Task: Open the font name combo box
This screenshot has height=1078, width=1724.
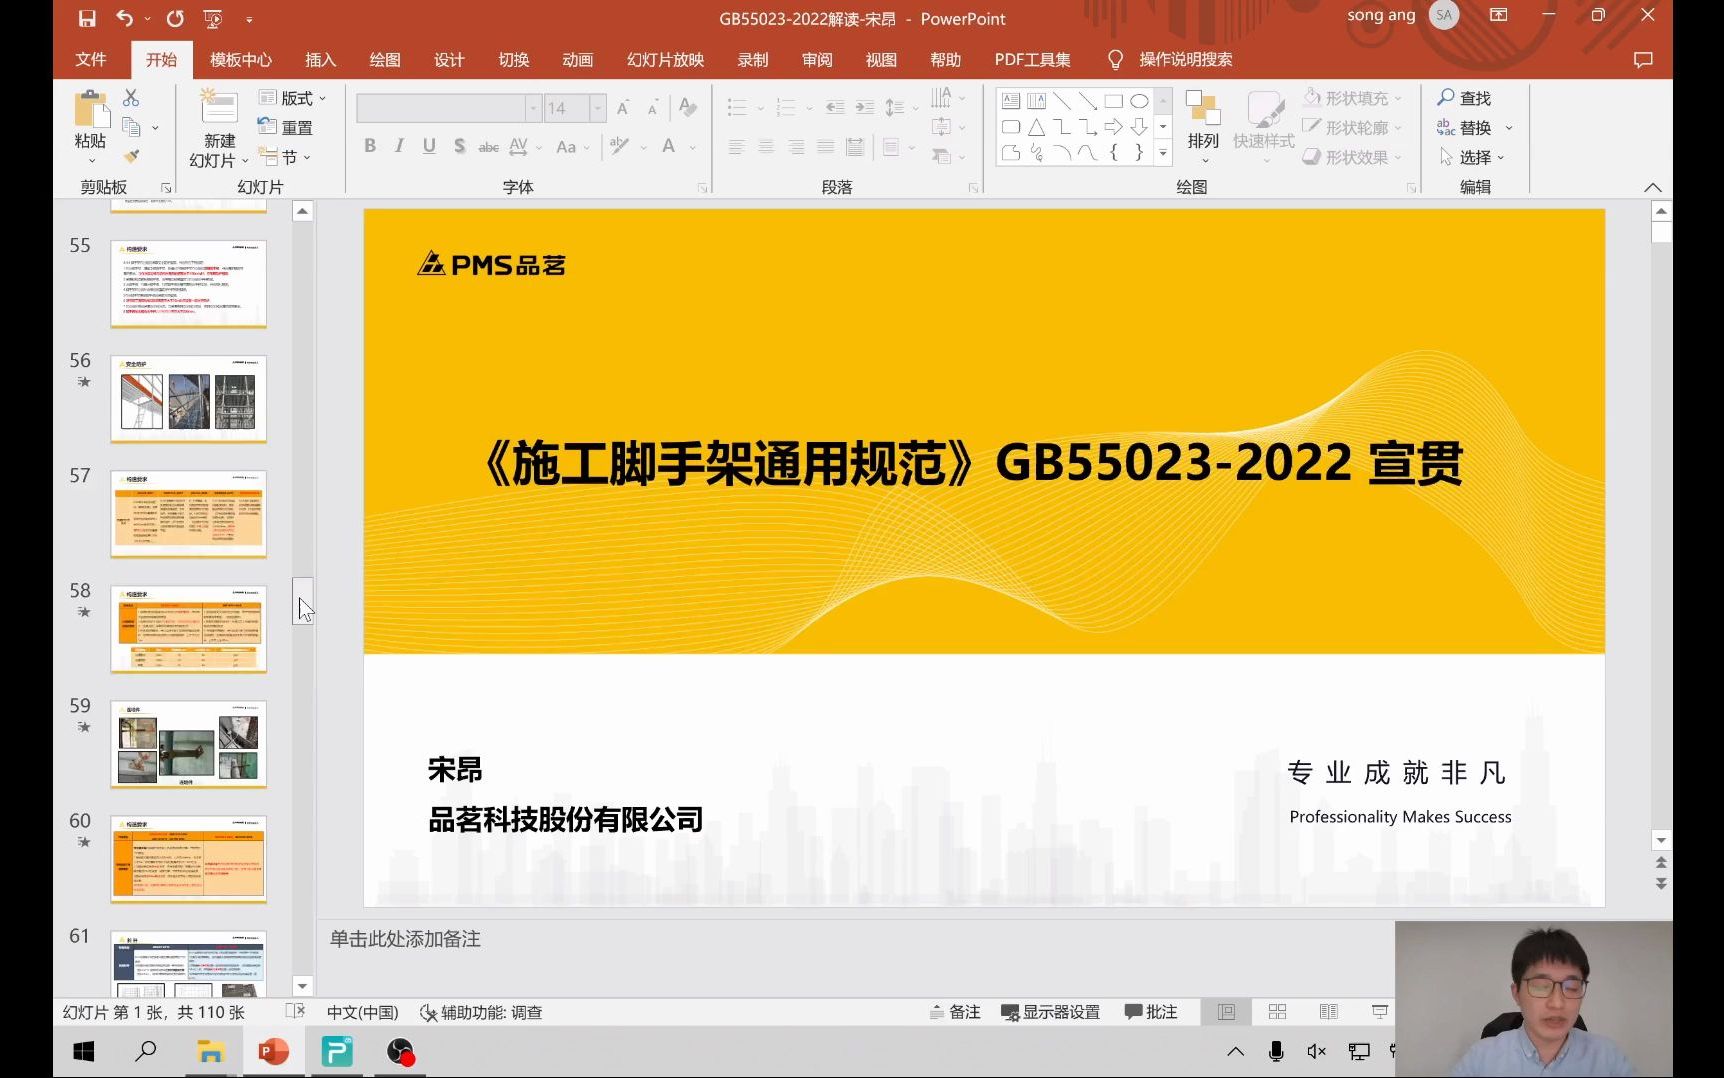Action: (449, 107)
